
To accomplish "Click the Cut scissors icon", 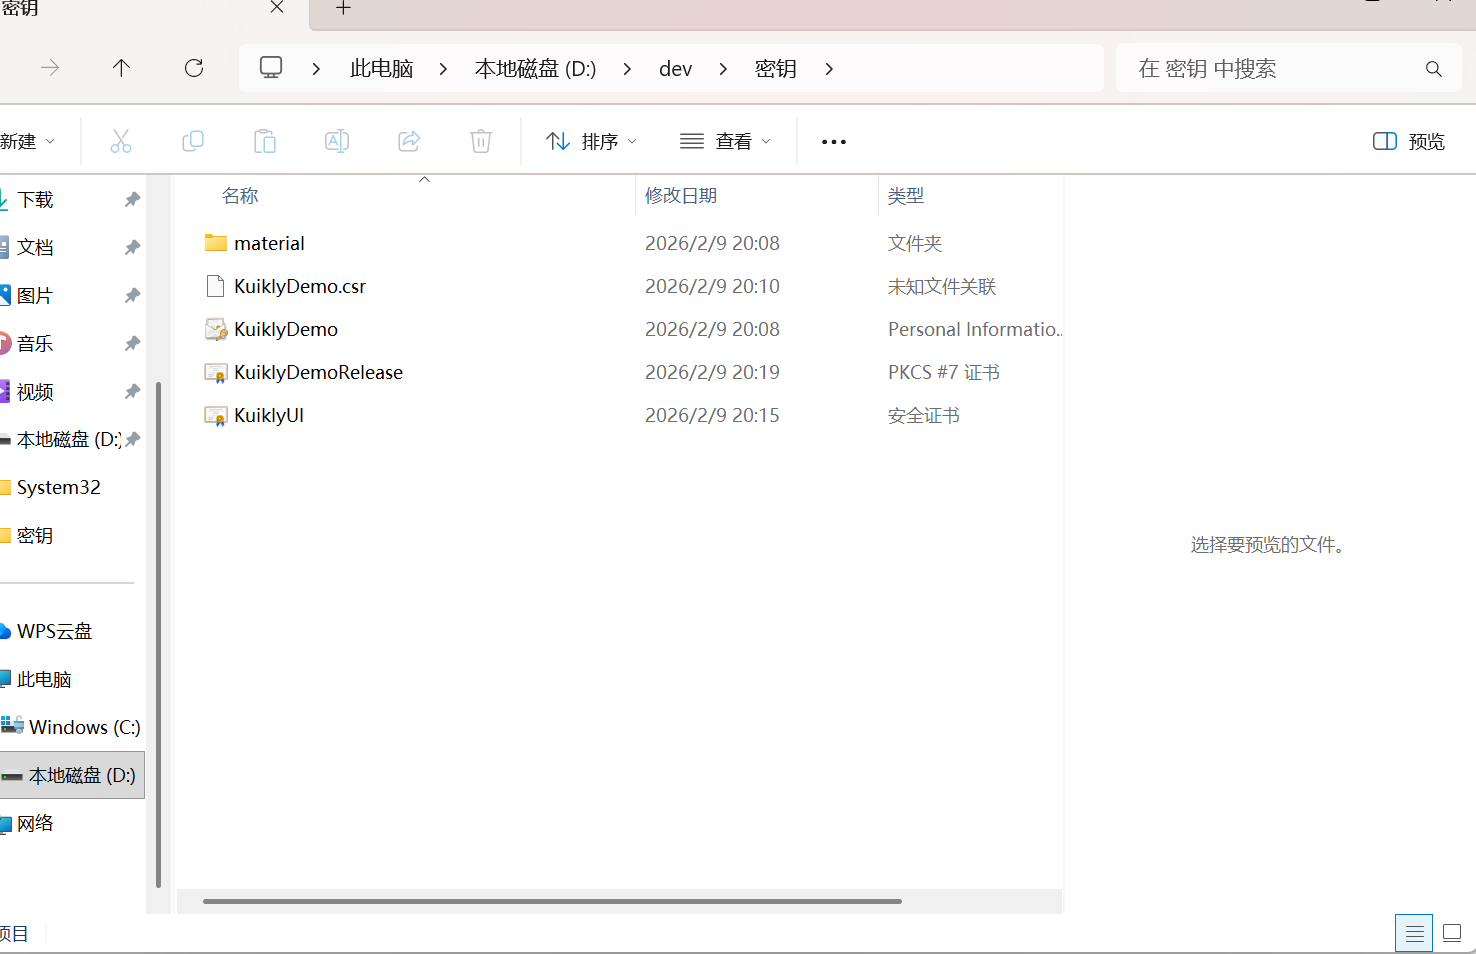I will click(x=121, y=142).
